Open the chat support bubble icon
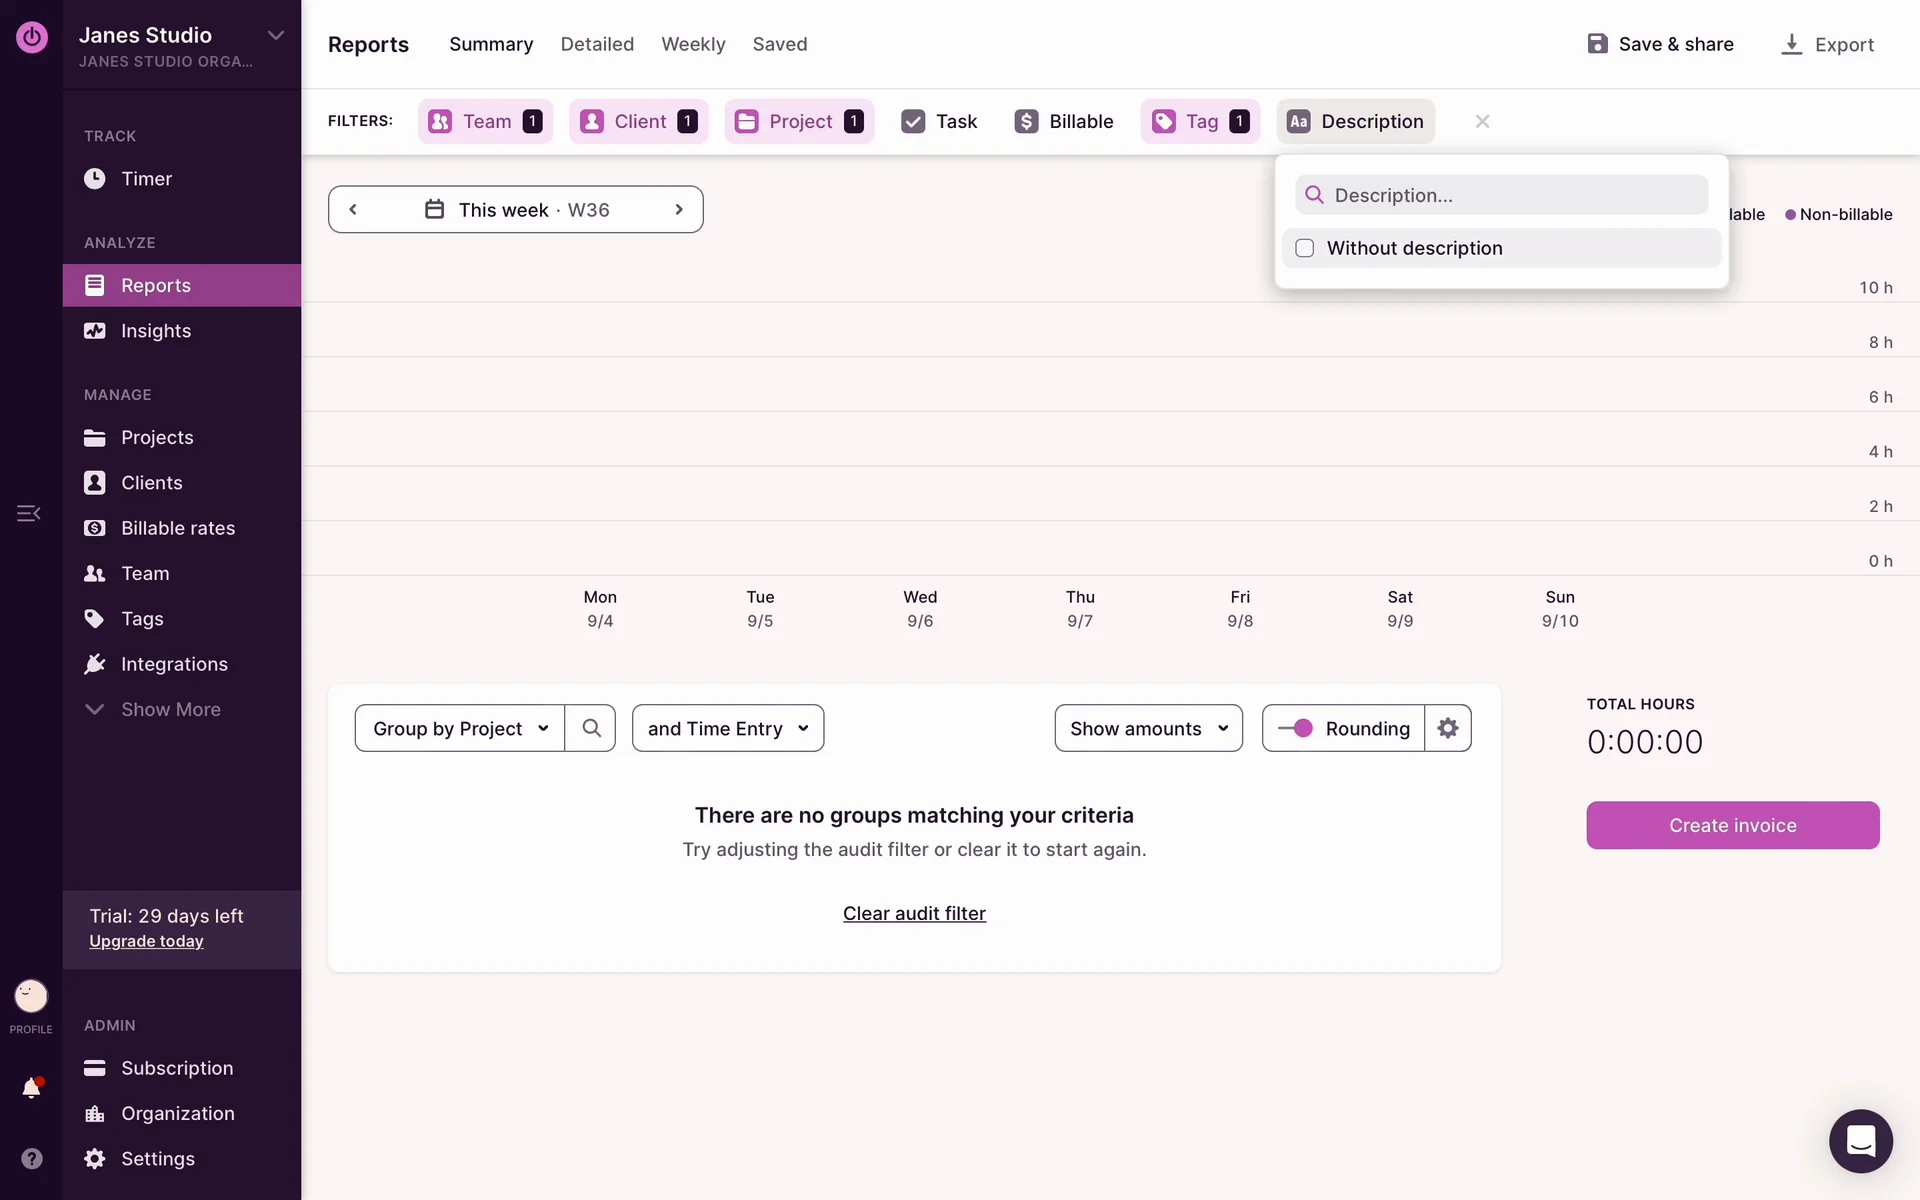1920x1200 pixels. tap(1860, 1140)
